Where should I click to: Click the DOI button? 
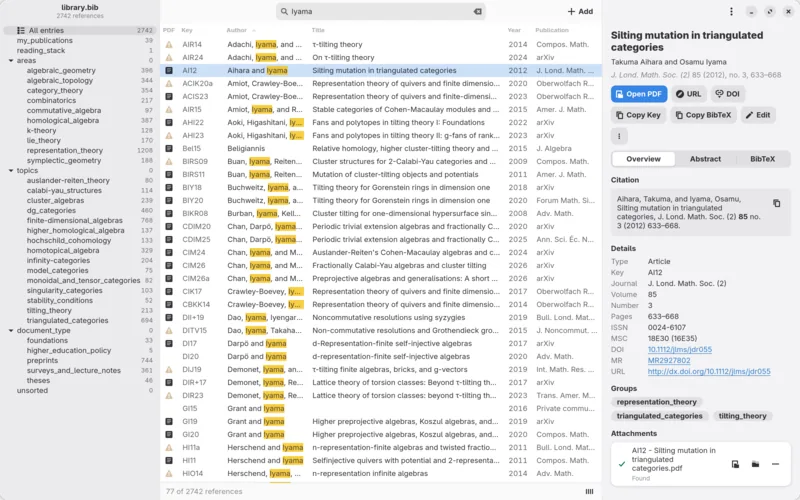(728, 94)
